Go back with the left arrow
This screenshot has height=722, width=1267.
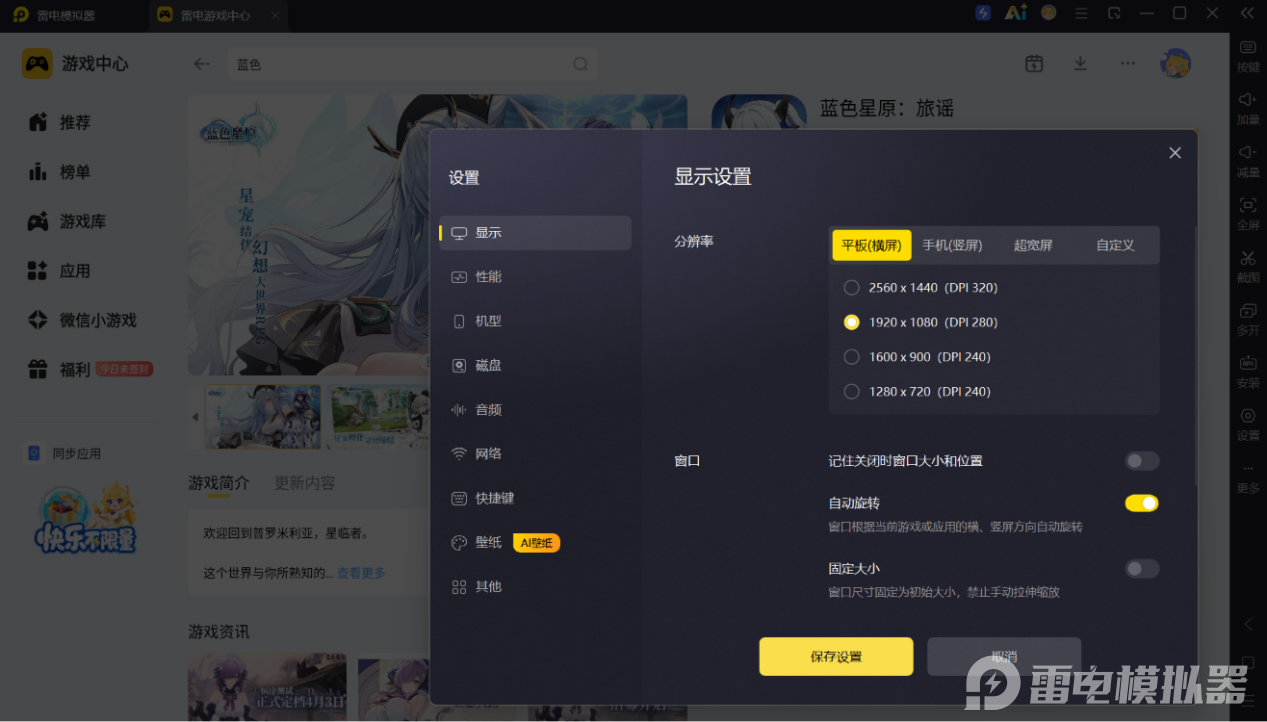click(x=202, y=64)
